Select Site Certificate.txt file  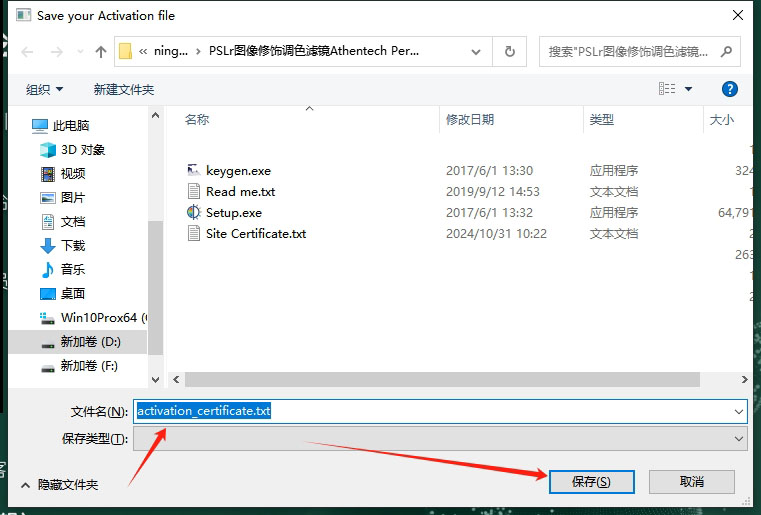point(256,233)
